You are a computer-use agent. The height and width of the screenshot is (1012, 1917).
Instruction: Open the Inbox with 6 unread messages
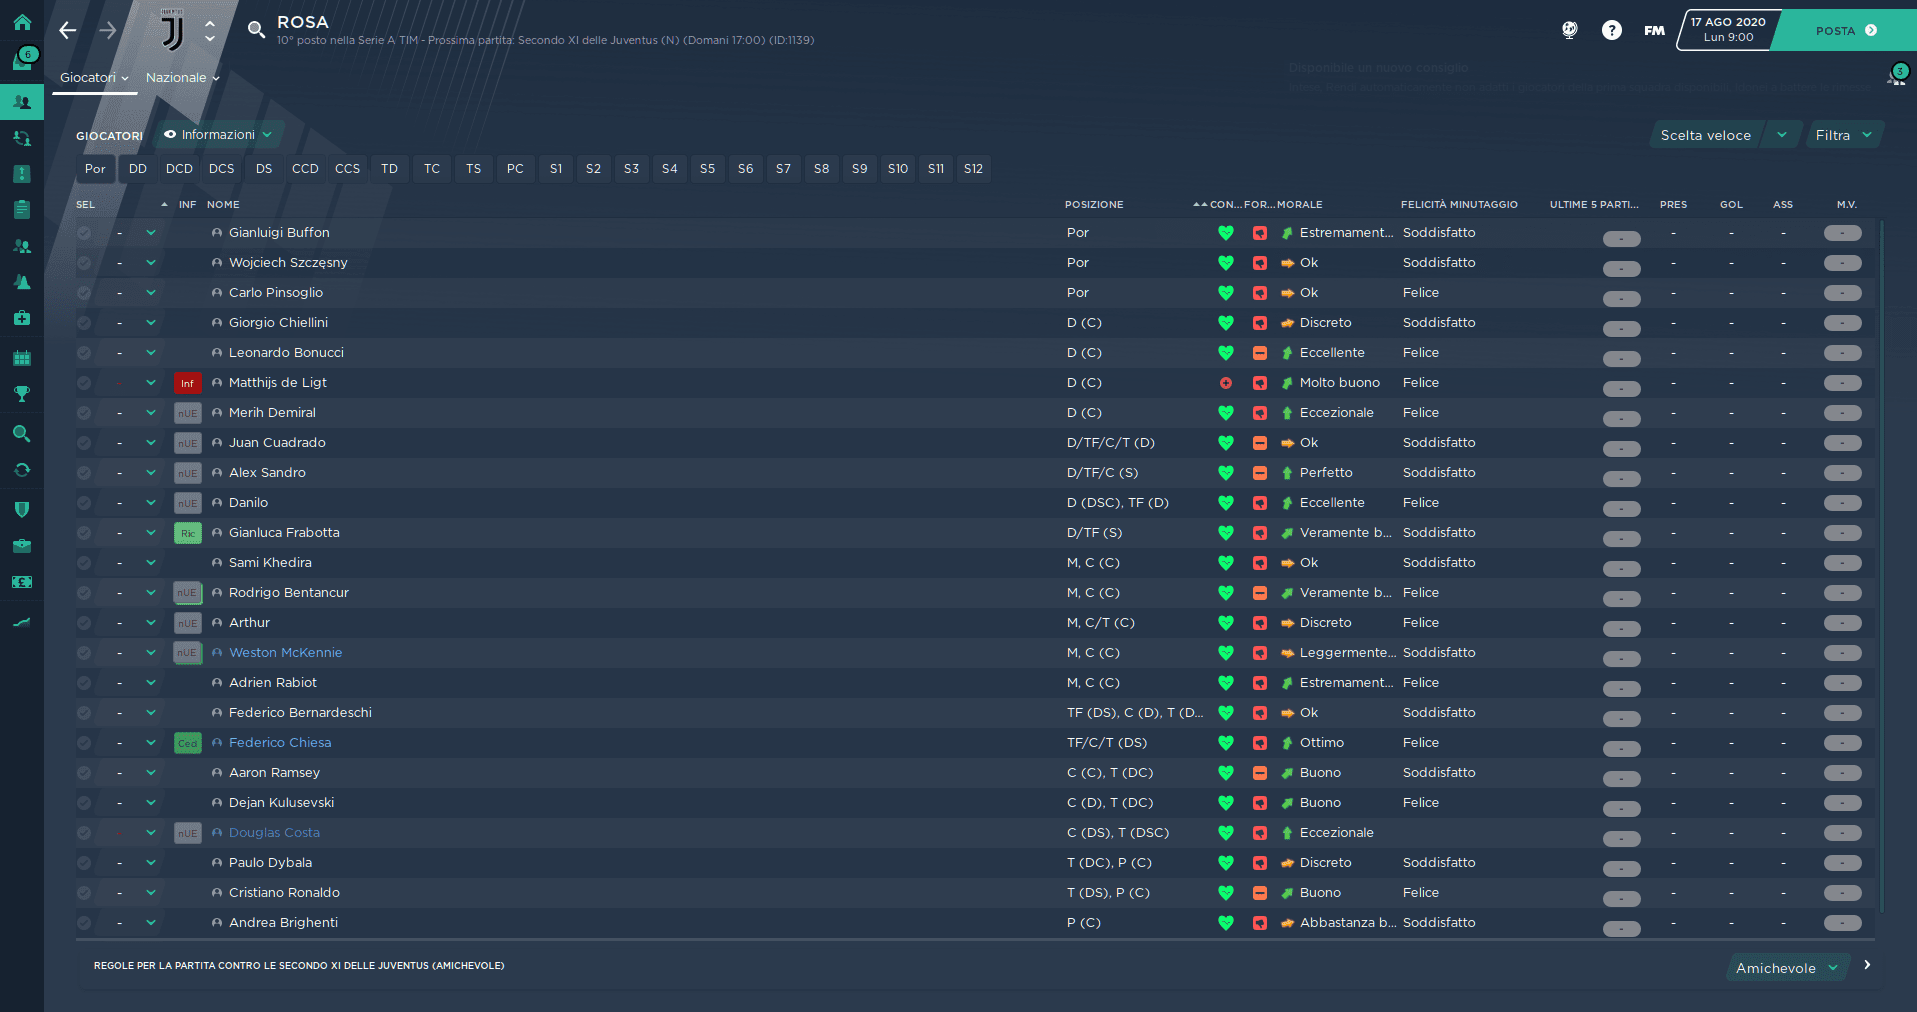coord(22,60)
